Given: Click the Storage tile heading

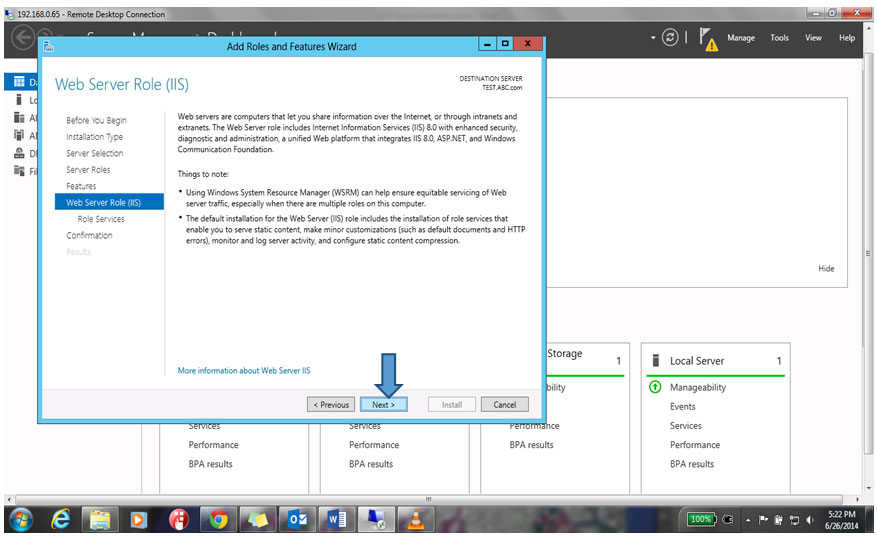Looking at the screenshot, I should [564, 353].
